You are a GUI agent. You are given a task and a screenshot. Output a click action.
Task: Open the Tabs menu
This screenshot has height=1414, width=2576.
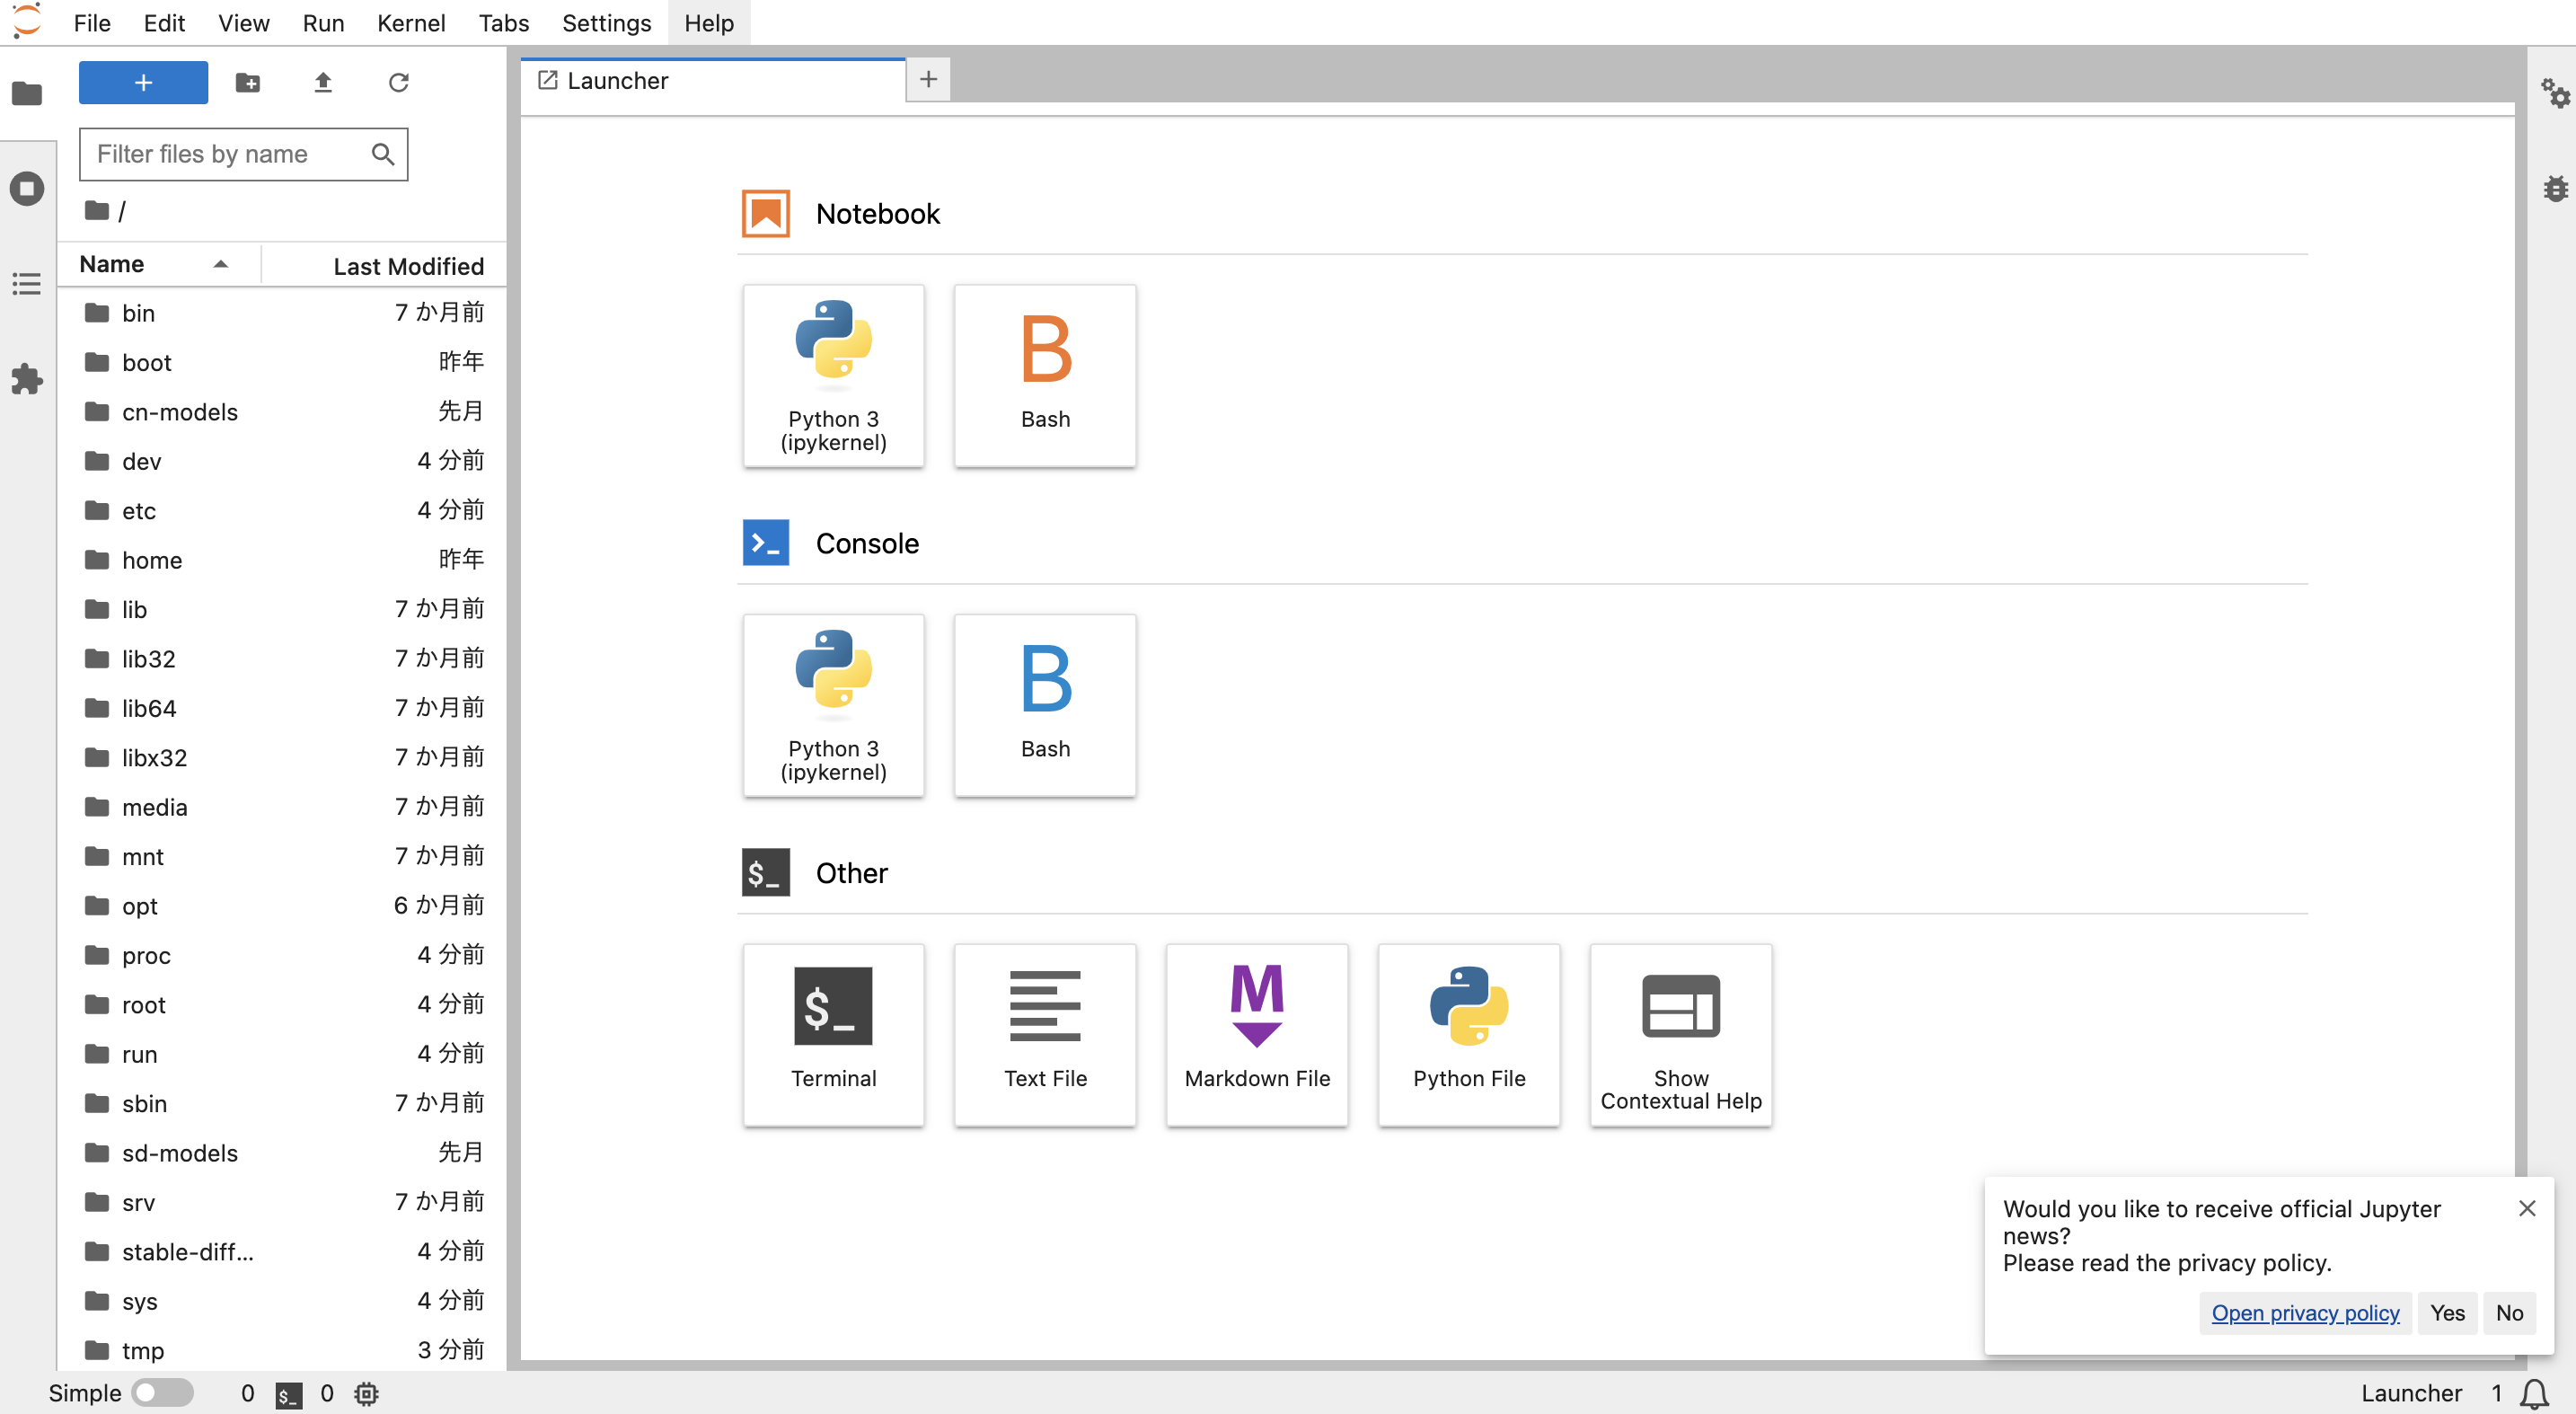pyautogui.click(x=503, y=22)
